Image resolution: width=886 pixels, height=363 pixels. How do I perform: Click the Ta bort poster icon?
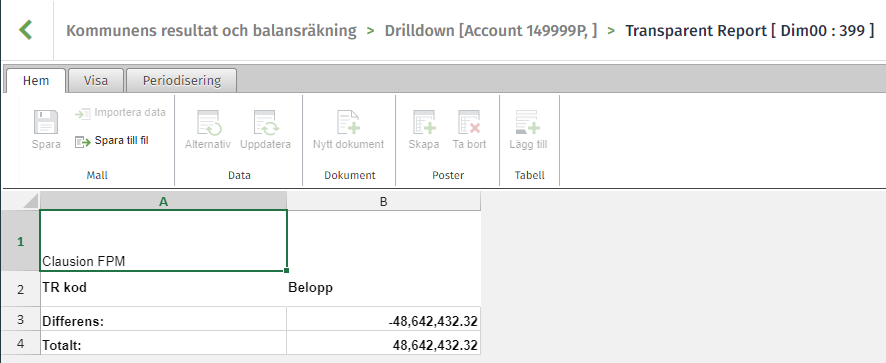[x=469, y=122]
